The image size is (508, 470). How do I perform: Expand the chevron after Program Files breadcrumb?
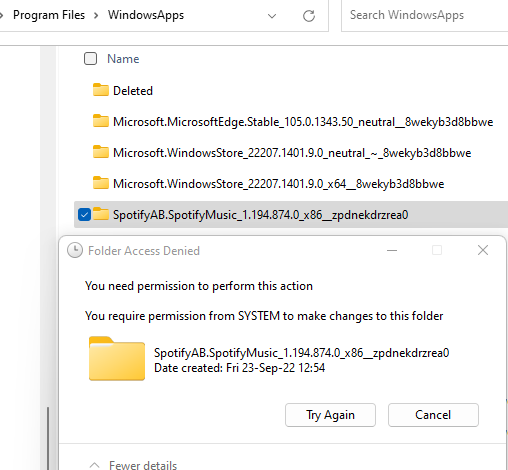[x=96, y=15]
